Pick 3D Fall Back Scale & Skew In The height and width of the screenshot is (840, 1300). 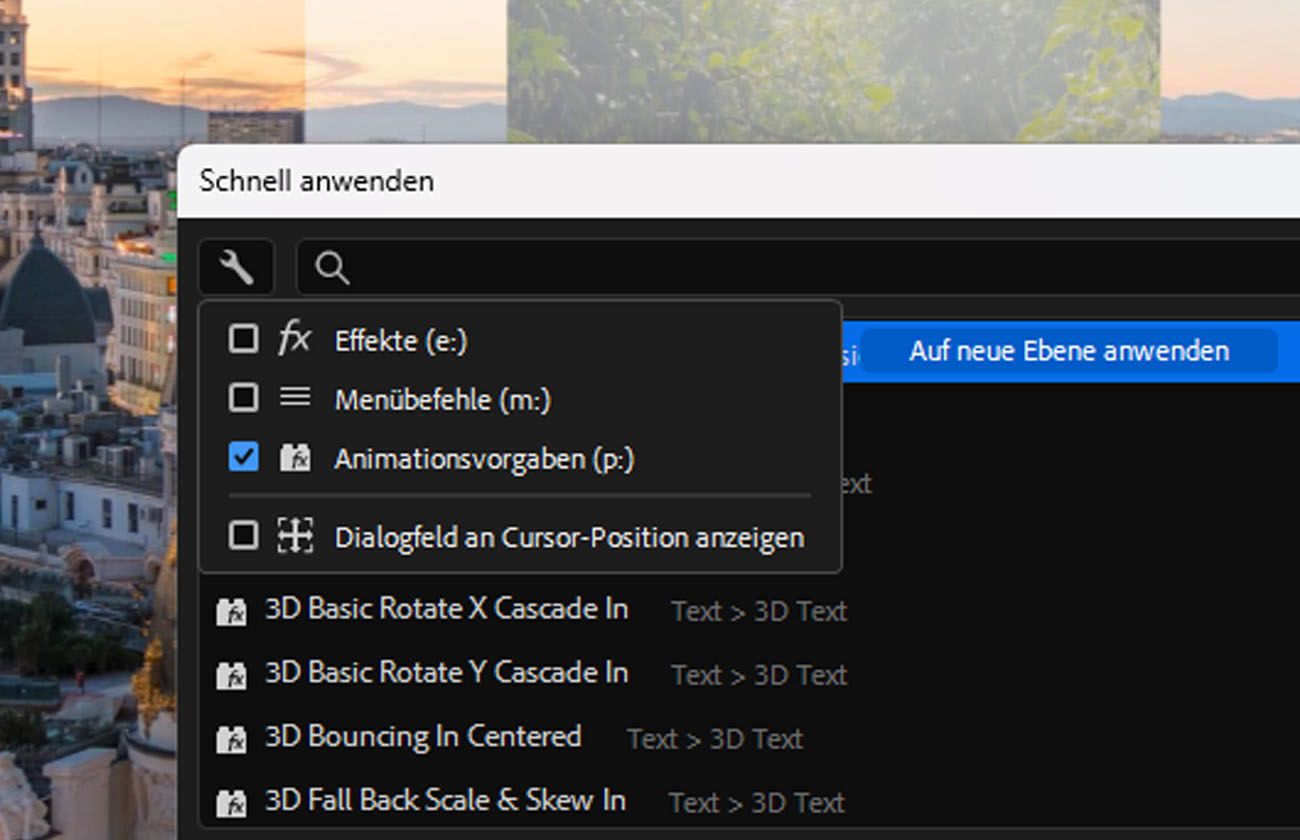[445, 801]
